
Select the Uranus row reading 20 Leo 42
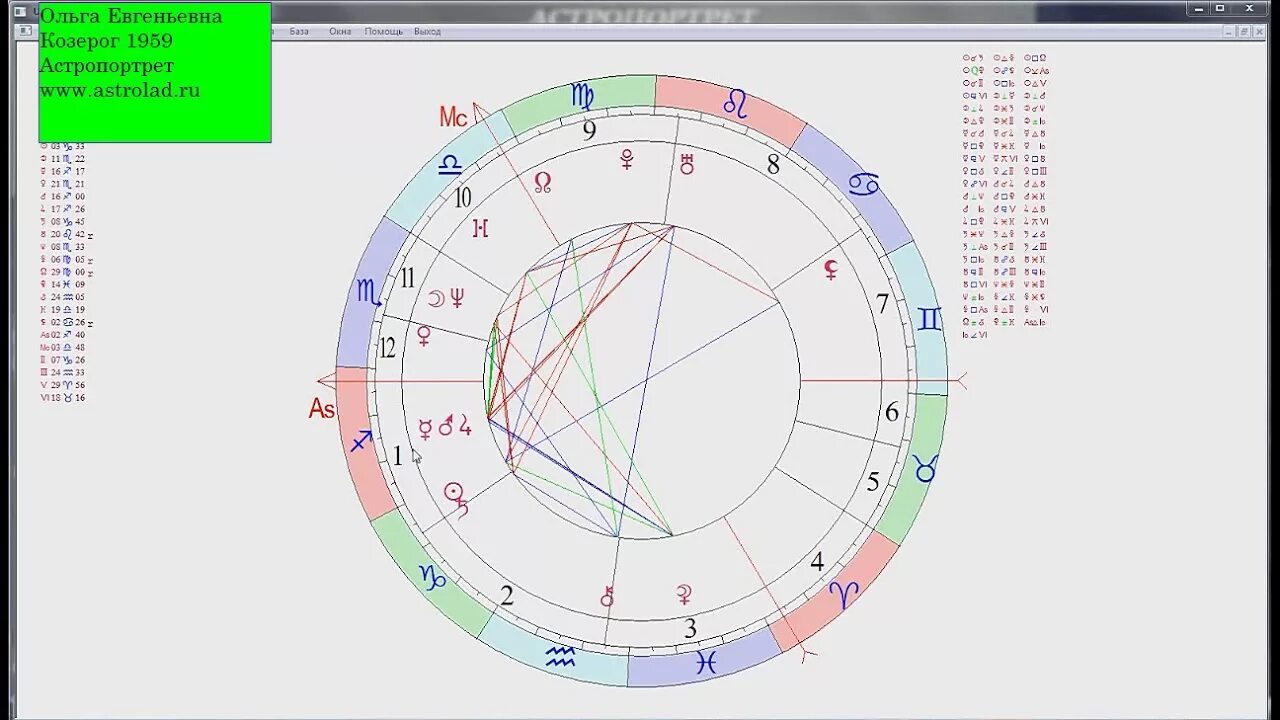[66, 234]
